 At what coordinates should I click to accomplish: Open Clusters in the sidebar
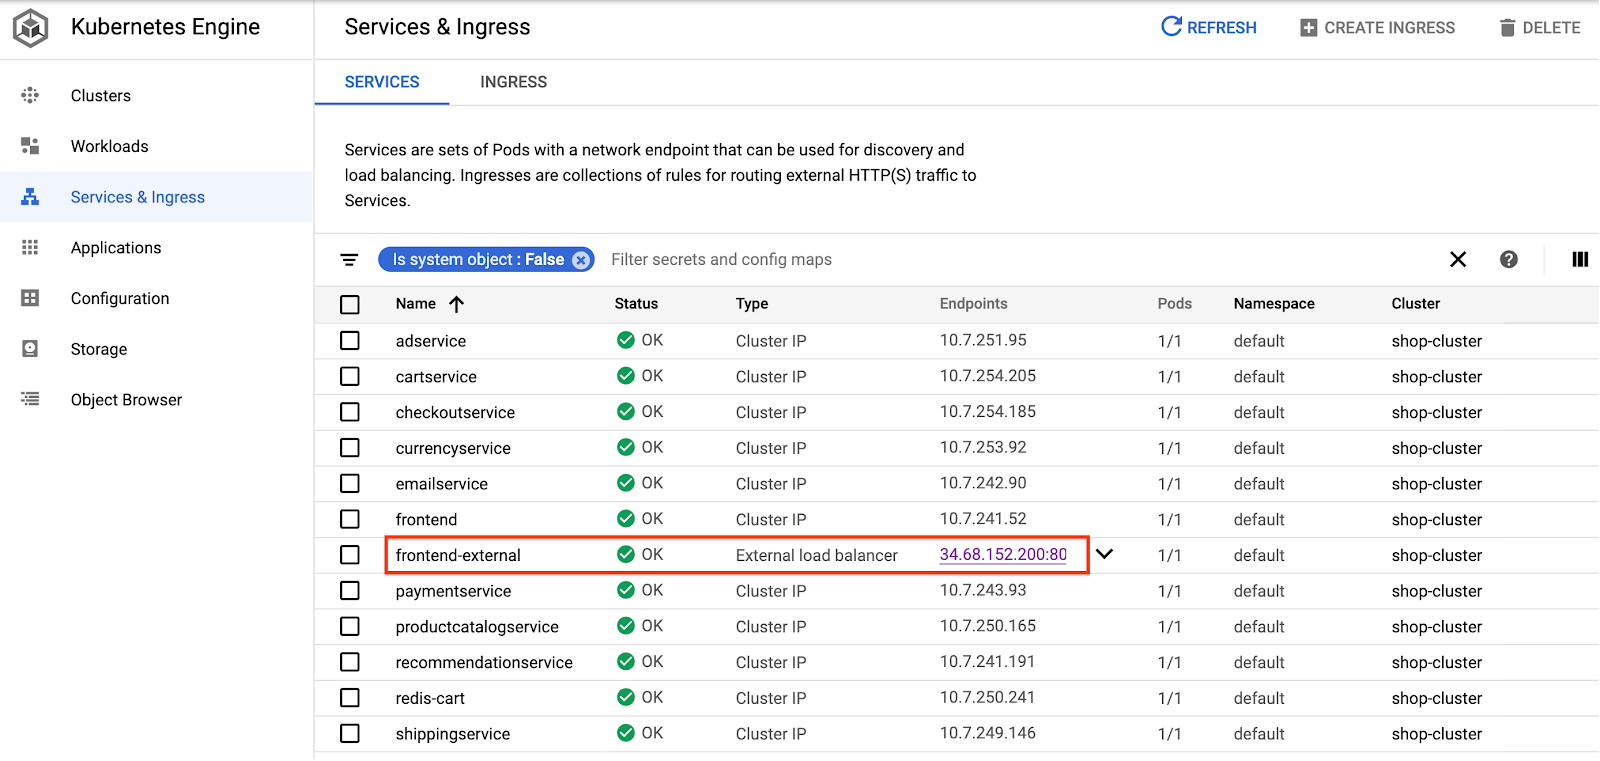[101, 96]
